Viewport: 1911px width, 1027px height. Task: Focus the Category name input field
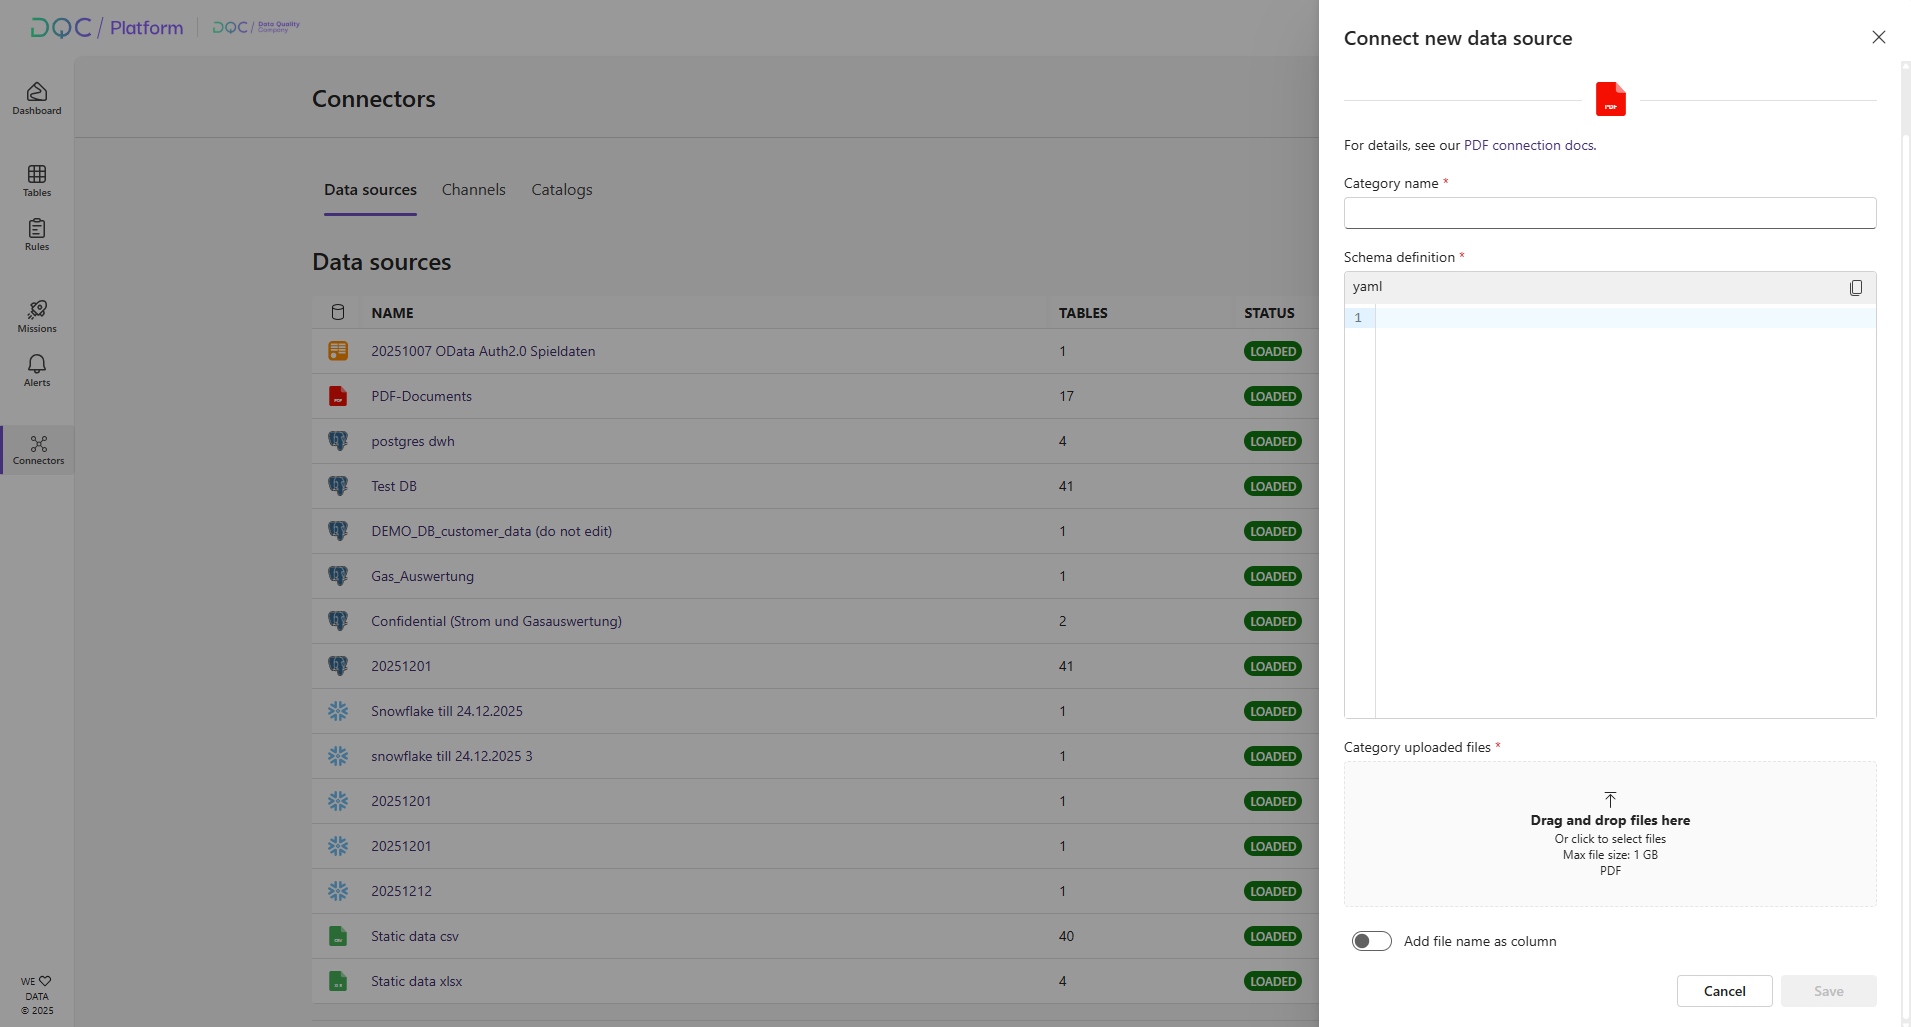click(x=1609, y=213)
